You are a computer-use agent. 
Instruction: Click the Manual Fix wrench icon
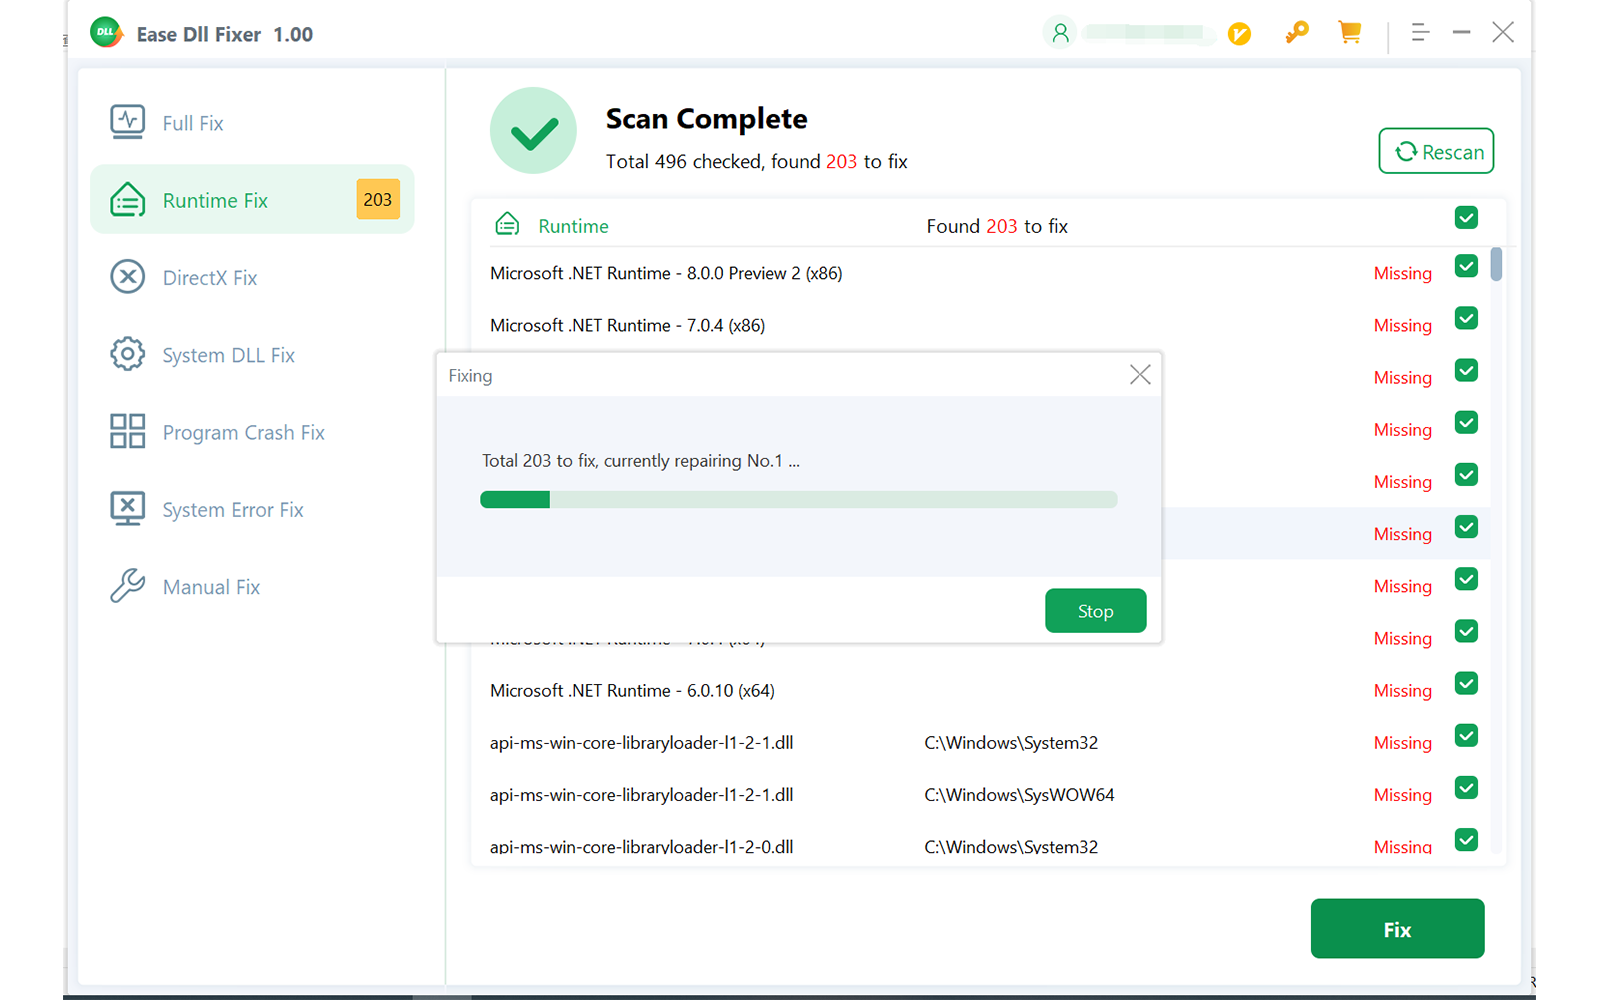pos(127,586)
